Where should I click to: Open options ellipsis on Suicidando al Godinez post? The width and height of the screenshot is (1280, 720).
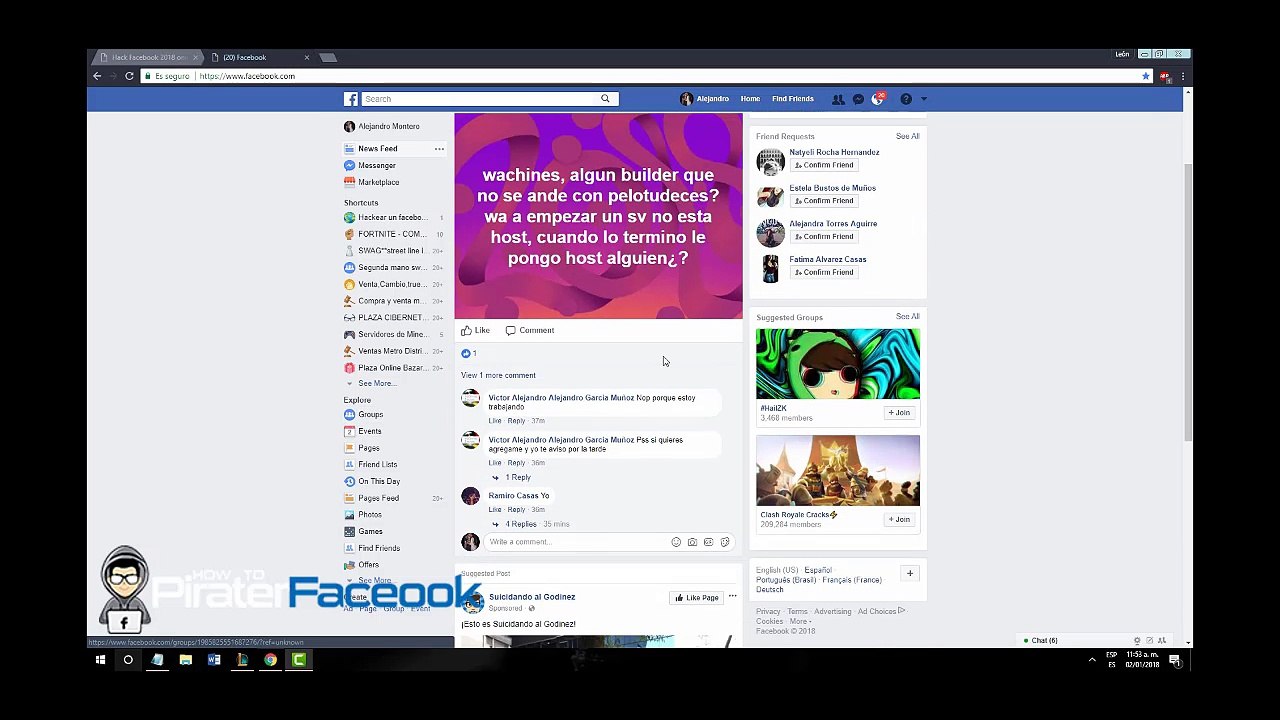tap(732, 597)
